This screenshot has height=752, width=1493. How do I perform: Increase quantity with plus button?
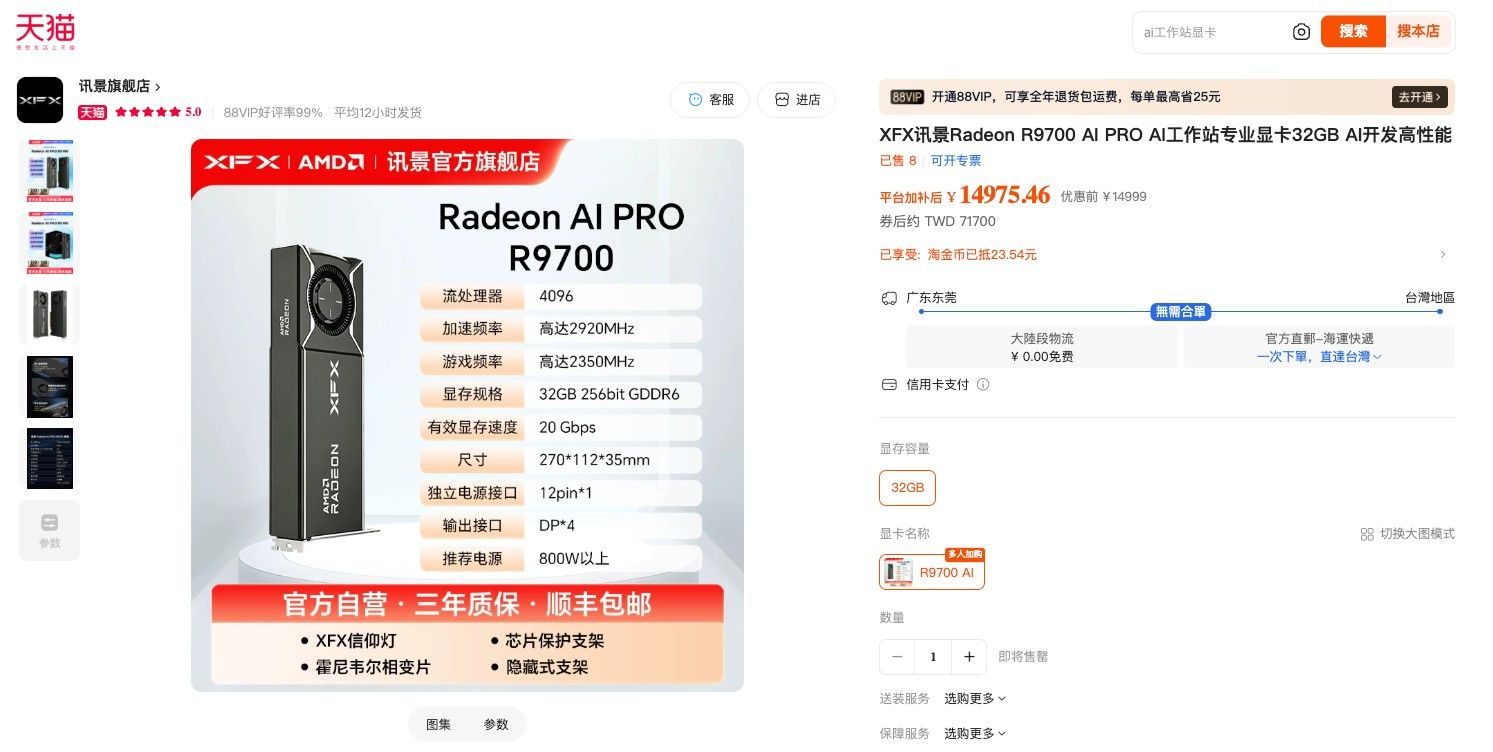pos(969,657)
